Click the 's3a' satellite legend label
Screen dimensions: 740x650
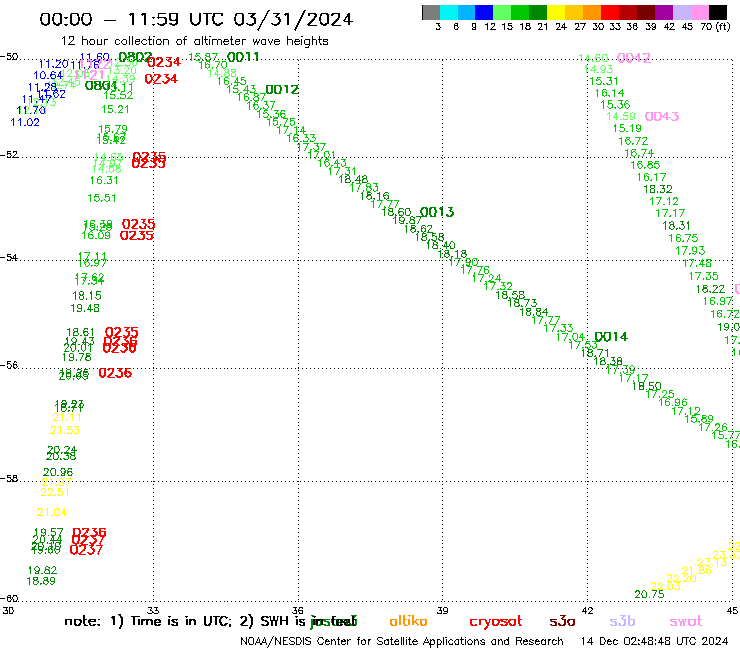[562, 622]
